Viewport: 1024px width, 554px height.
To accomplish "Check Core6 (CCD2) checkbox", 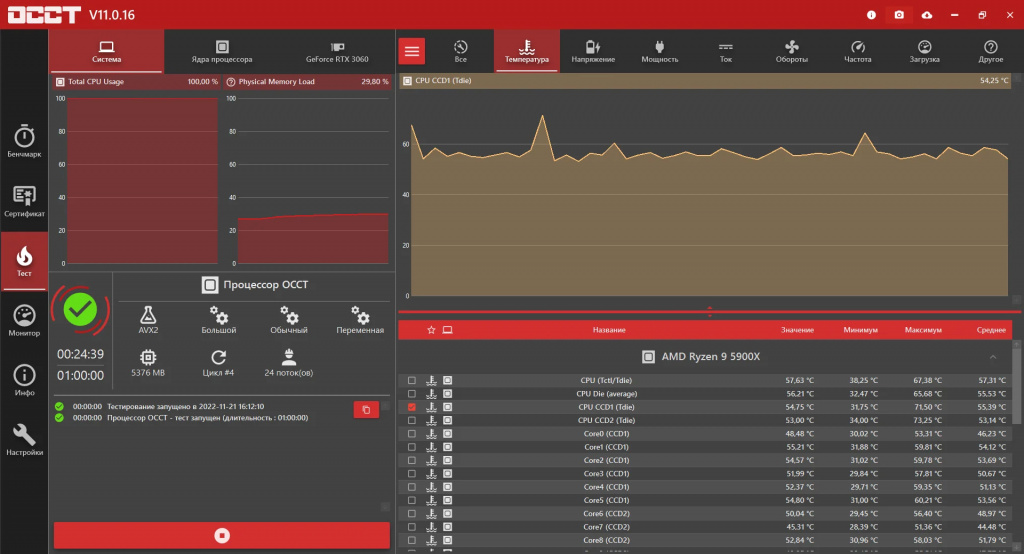I will (x=411, y=513).
